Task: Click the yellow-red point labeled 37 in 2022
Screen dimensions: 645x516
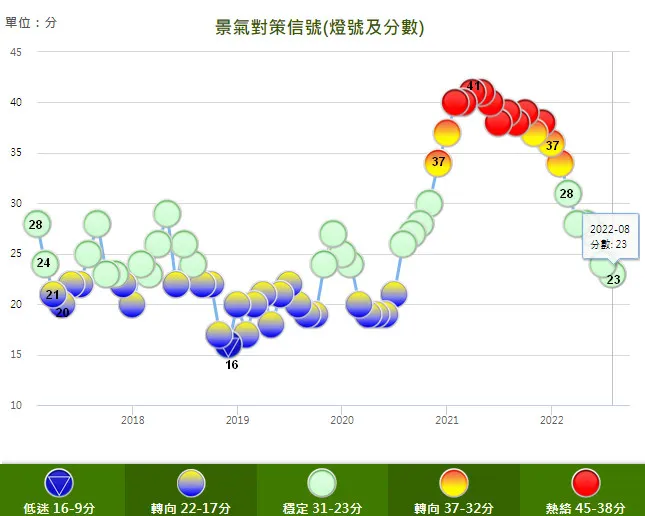Action: (x=552, y=145)
